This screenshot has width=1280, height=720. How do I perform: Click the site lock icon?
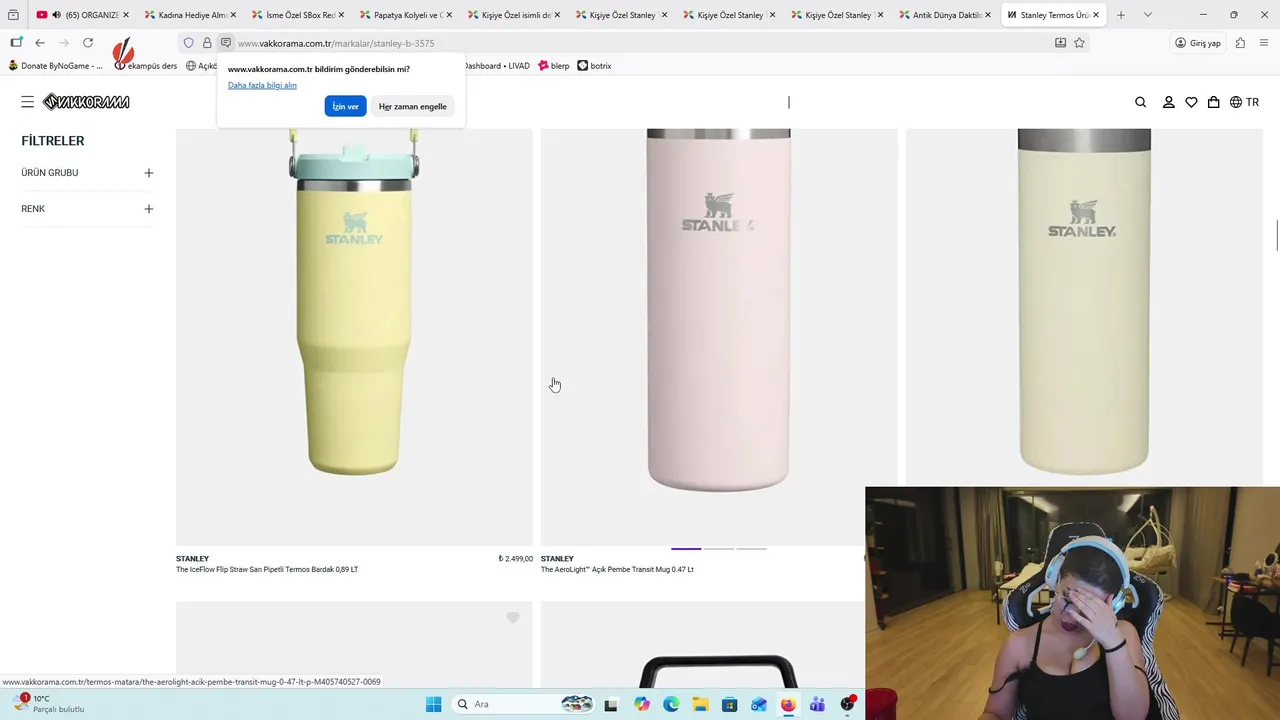click(207, 43)
